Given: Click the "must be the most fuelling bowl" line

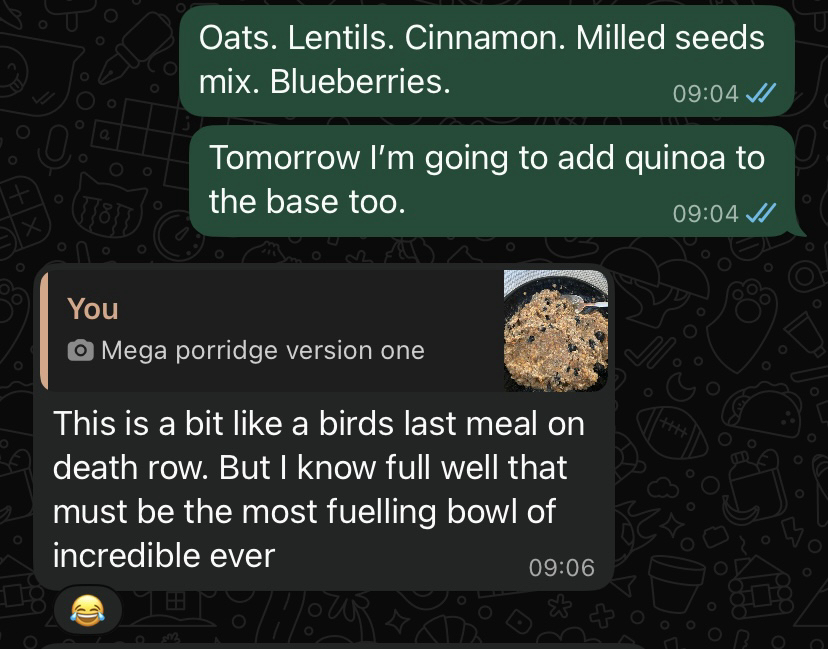Looking at the screenshot, I should pos(305,511).
